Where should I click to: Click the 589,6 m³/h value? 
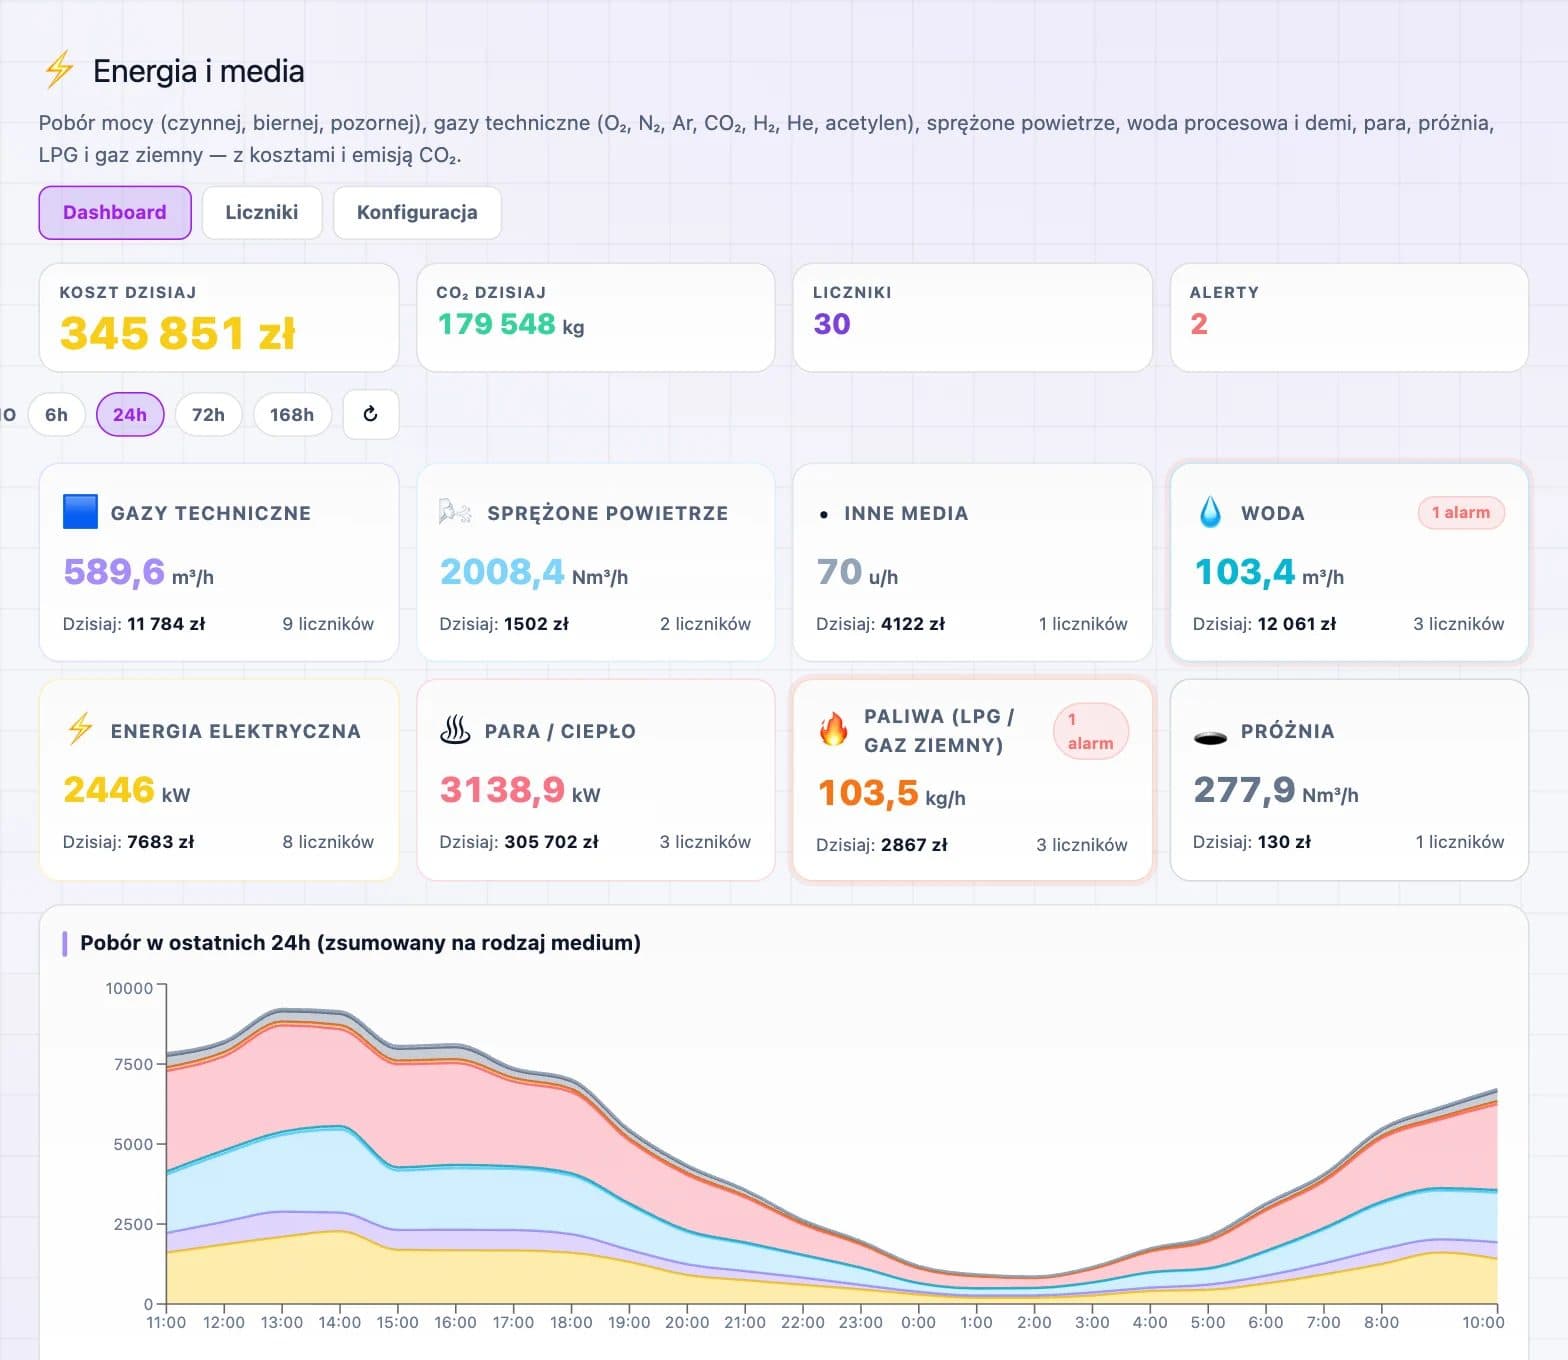(x=138, y=572)
